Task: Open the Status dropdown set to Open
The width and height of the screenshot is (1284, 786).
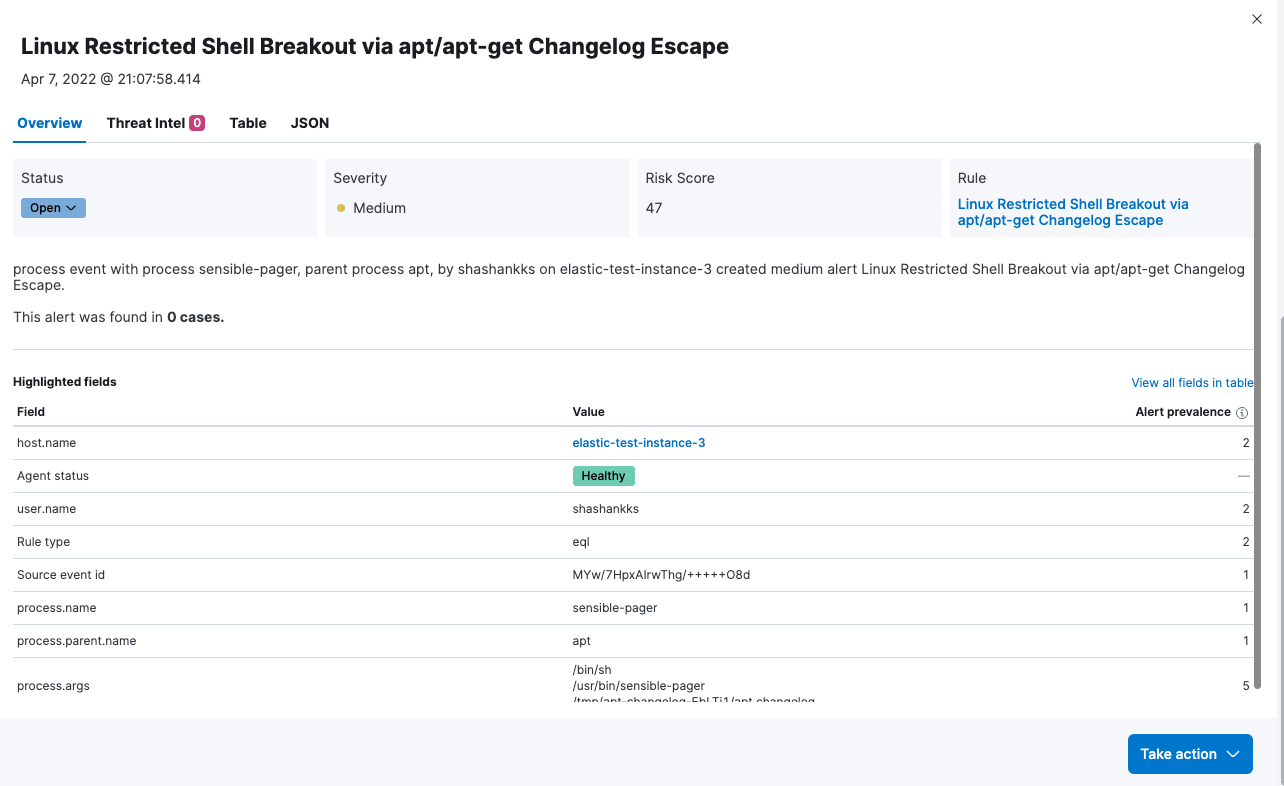Action: click(x=53, y=208)
